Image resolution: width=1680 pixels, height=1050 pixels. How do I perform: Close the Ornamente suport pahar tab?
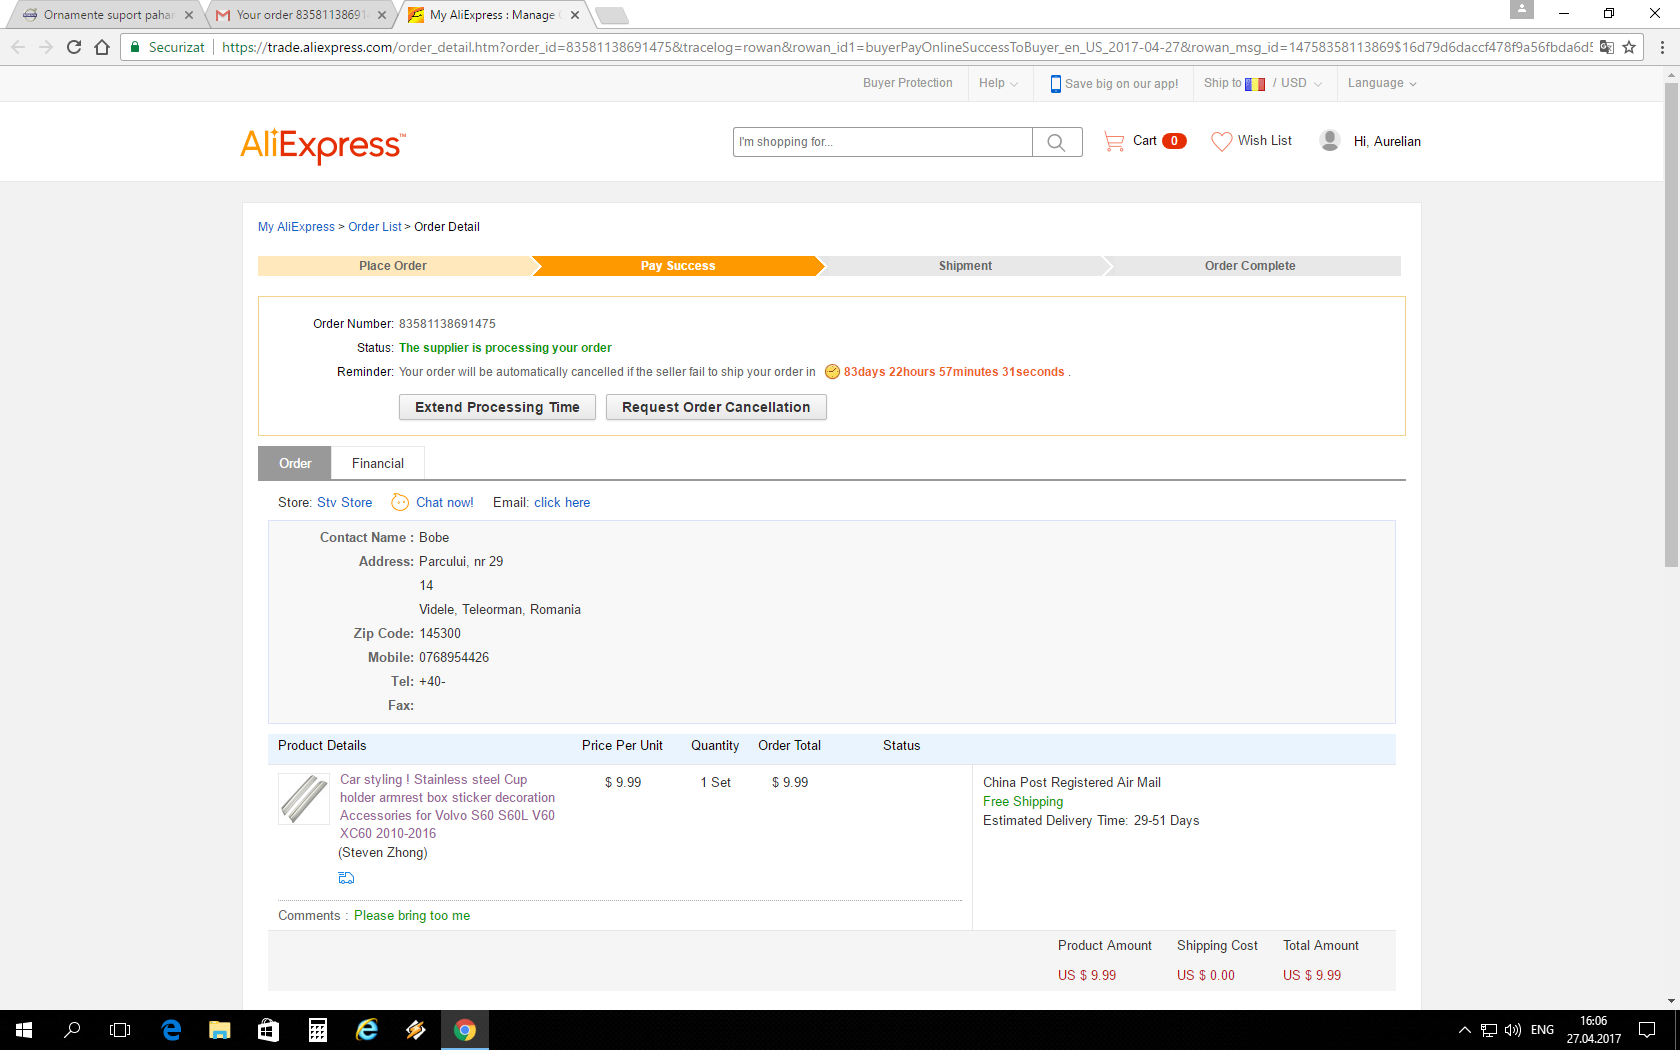tap(189, 15)
